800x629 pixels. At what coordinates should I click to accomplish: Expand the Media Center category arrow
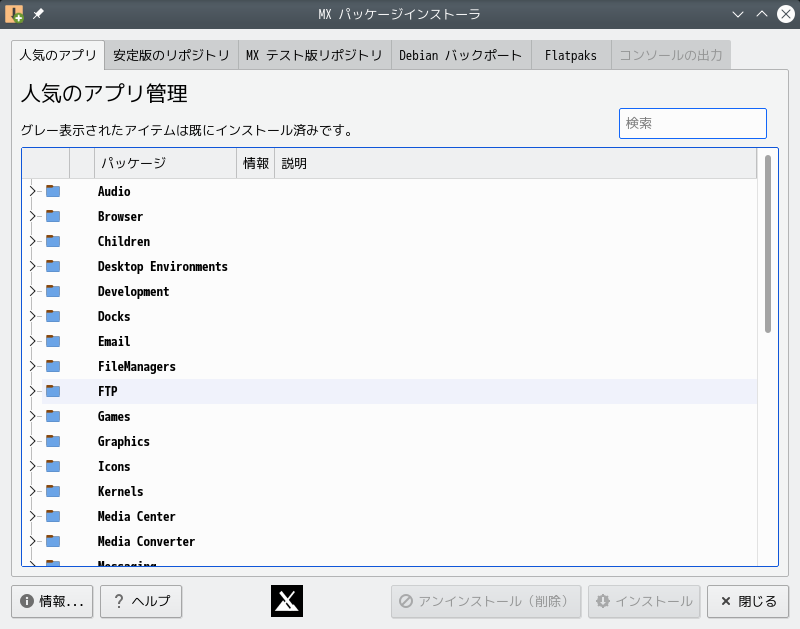[x=33, y=516]
